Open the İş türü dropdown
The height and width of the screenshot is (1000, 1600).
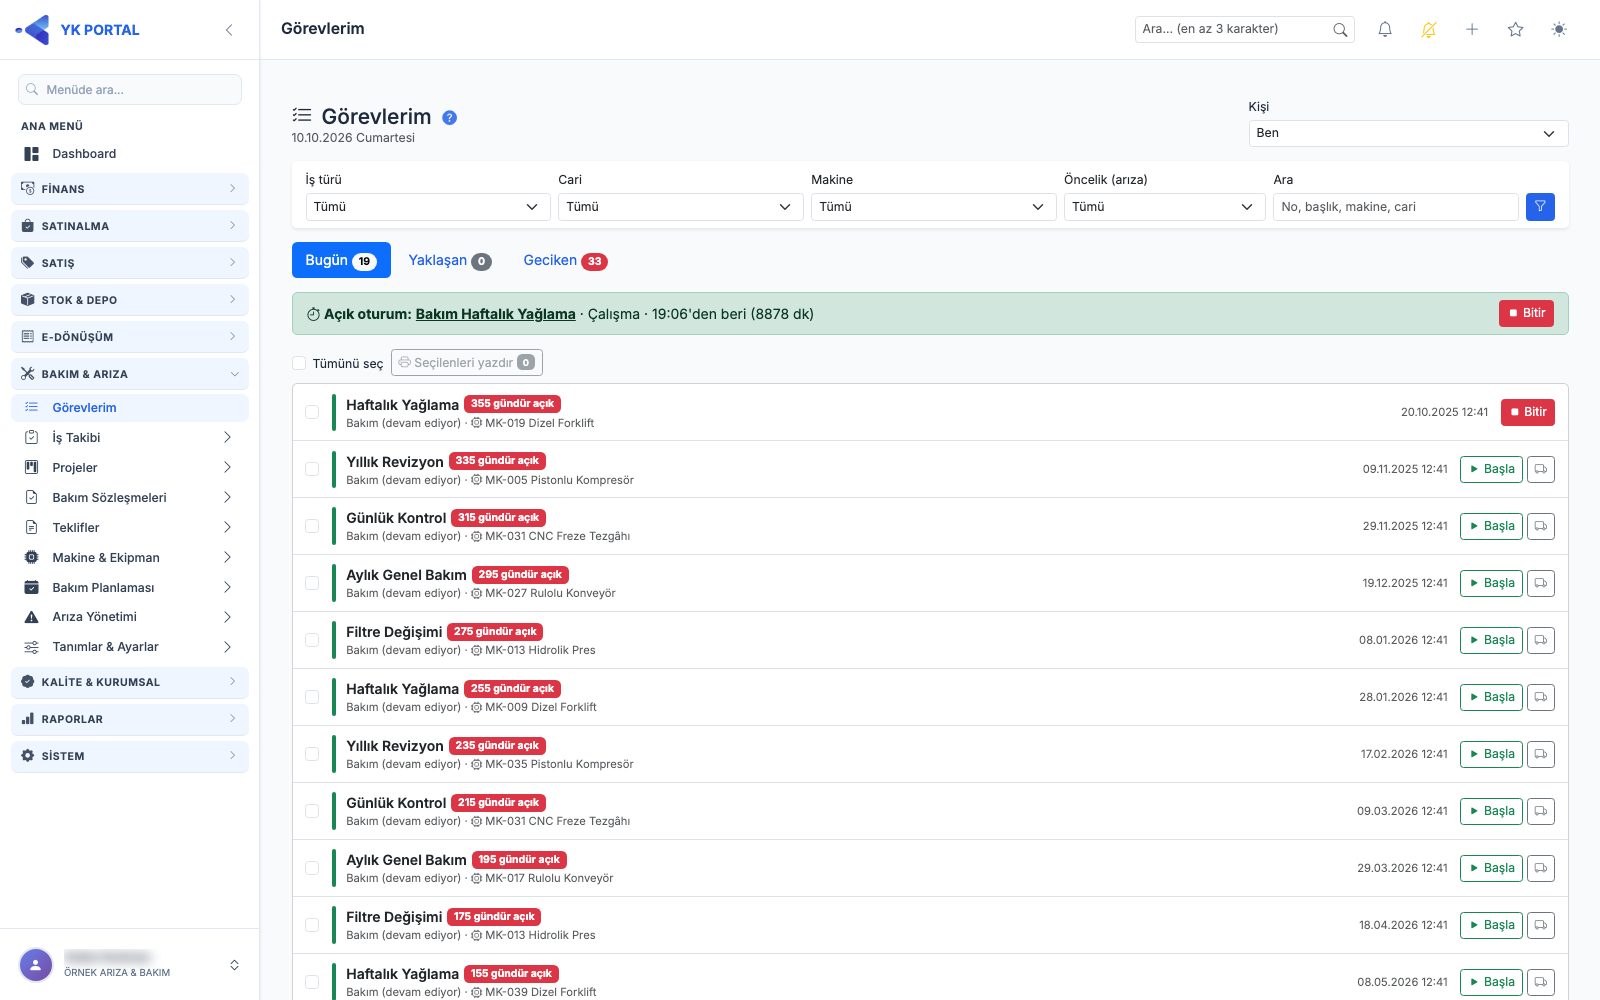(x=427, y=207)
